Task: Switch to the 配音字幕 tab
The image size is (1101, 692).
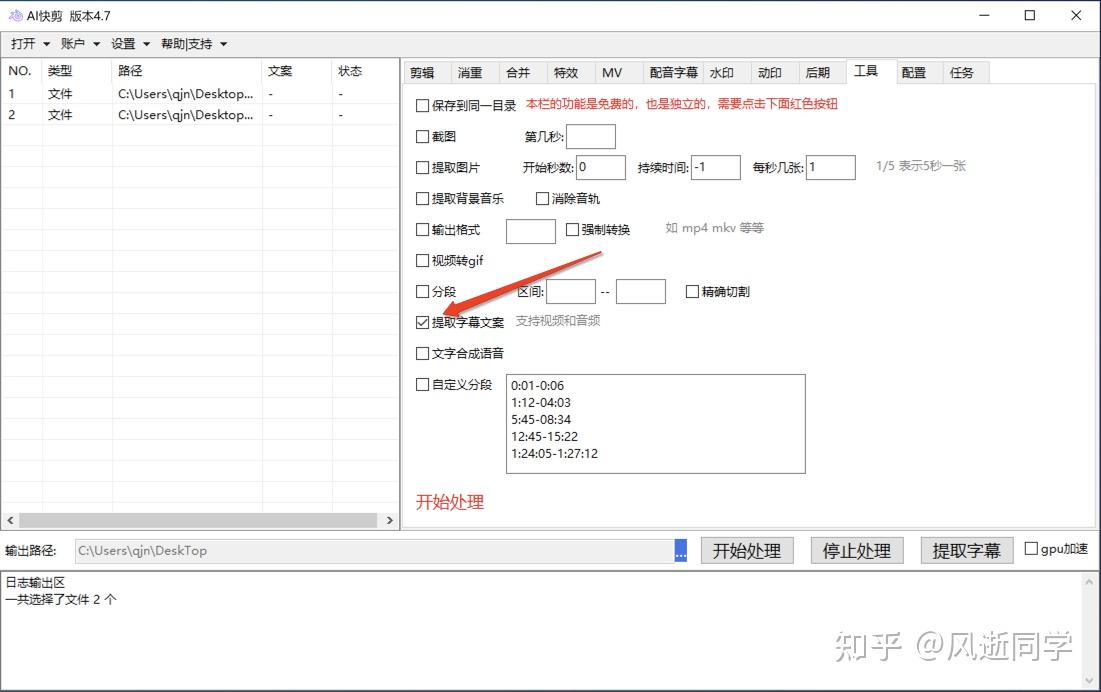Action: [x=675, y=71]
